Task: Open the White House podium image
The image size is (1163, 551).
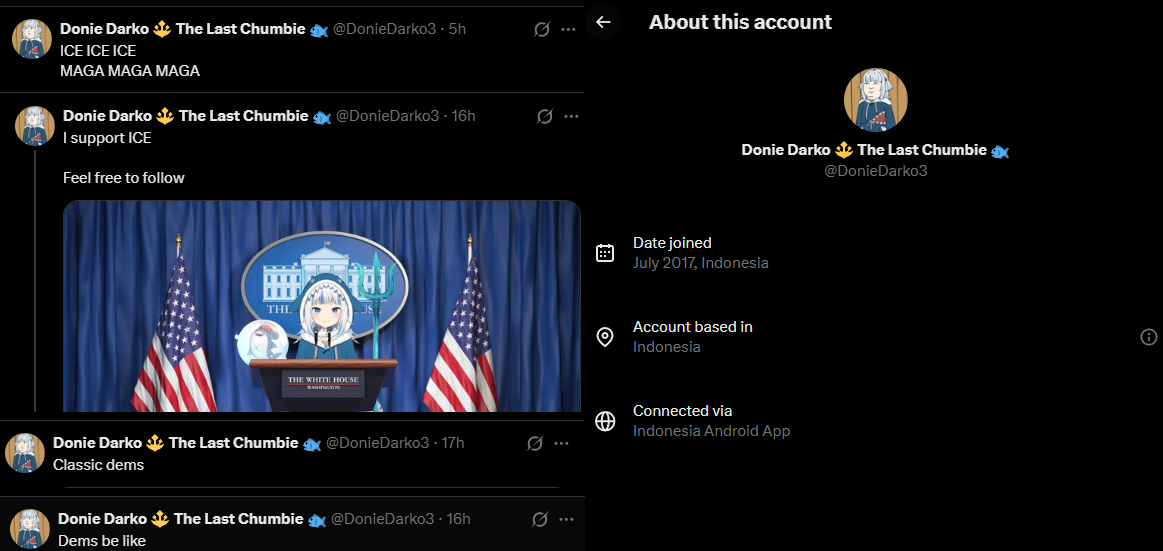Action: 321,306
